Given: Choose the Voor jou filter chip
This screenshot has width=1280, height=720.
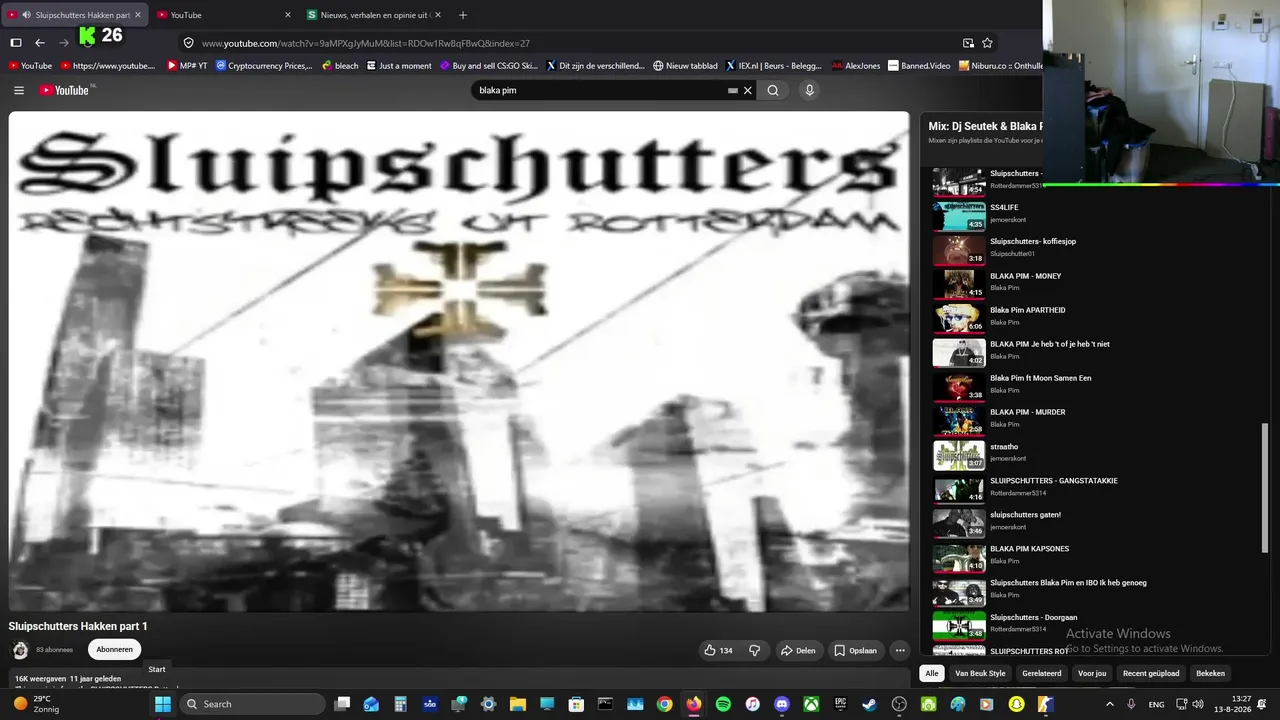Looking at the screenshot, I should coord(1092,673).
